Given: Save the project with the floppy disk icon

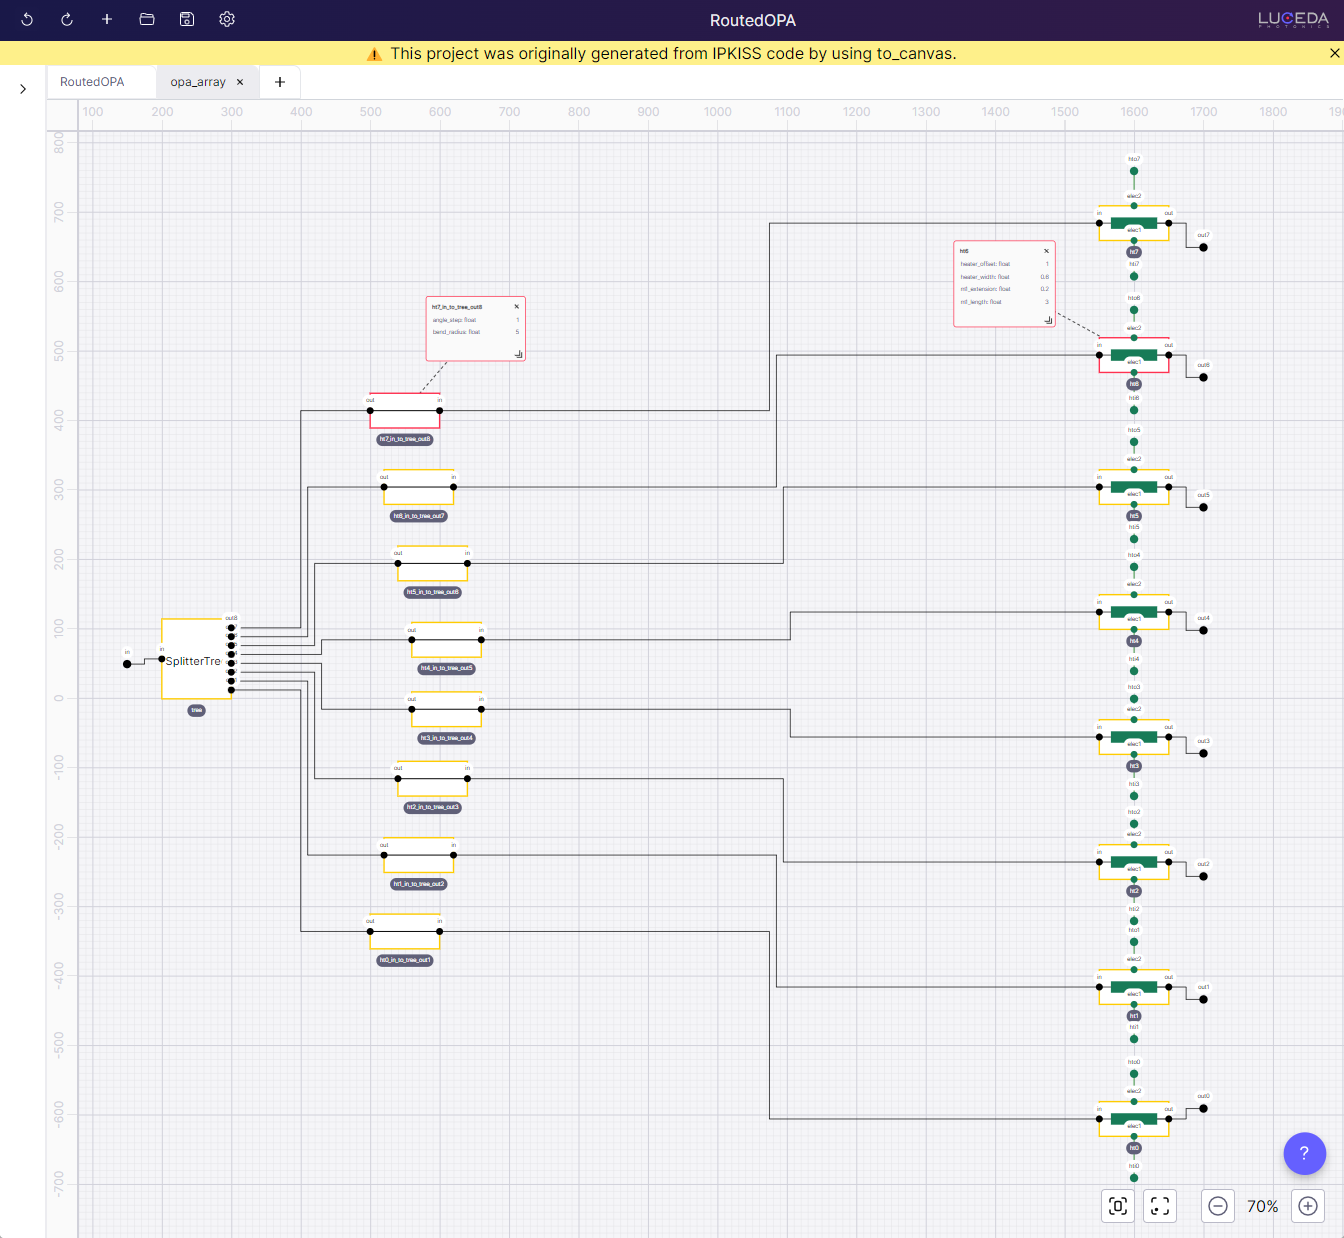Looking at the screenshot, I should 187,20.
